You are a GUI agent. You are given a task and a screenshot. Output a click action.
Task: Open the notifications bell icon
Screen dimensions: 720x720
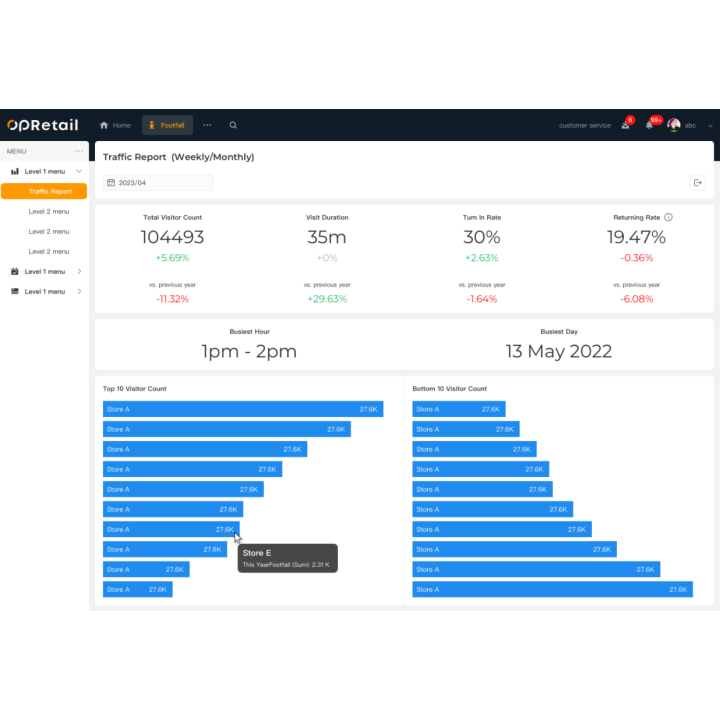[x=650, y=125]
